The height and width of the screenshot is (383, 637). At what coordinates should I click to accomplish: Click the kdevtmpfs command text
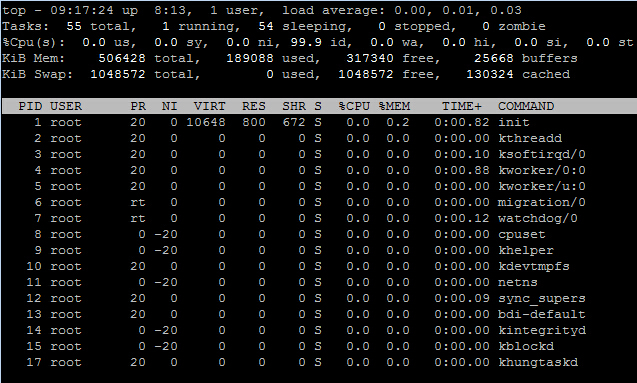coord(534,266)
